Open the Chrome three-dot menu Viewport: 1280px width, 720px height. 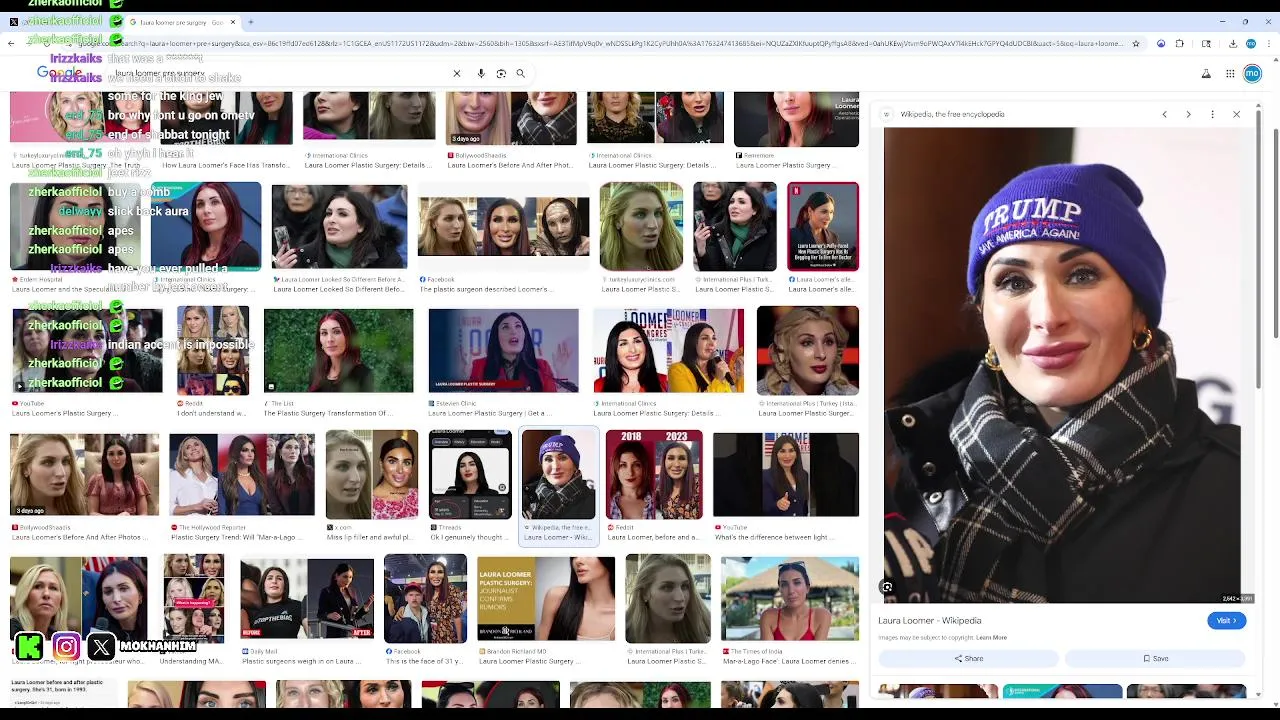pos(1269,44)
